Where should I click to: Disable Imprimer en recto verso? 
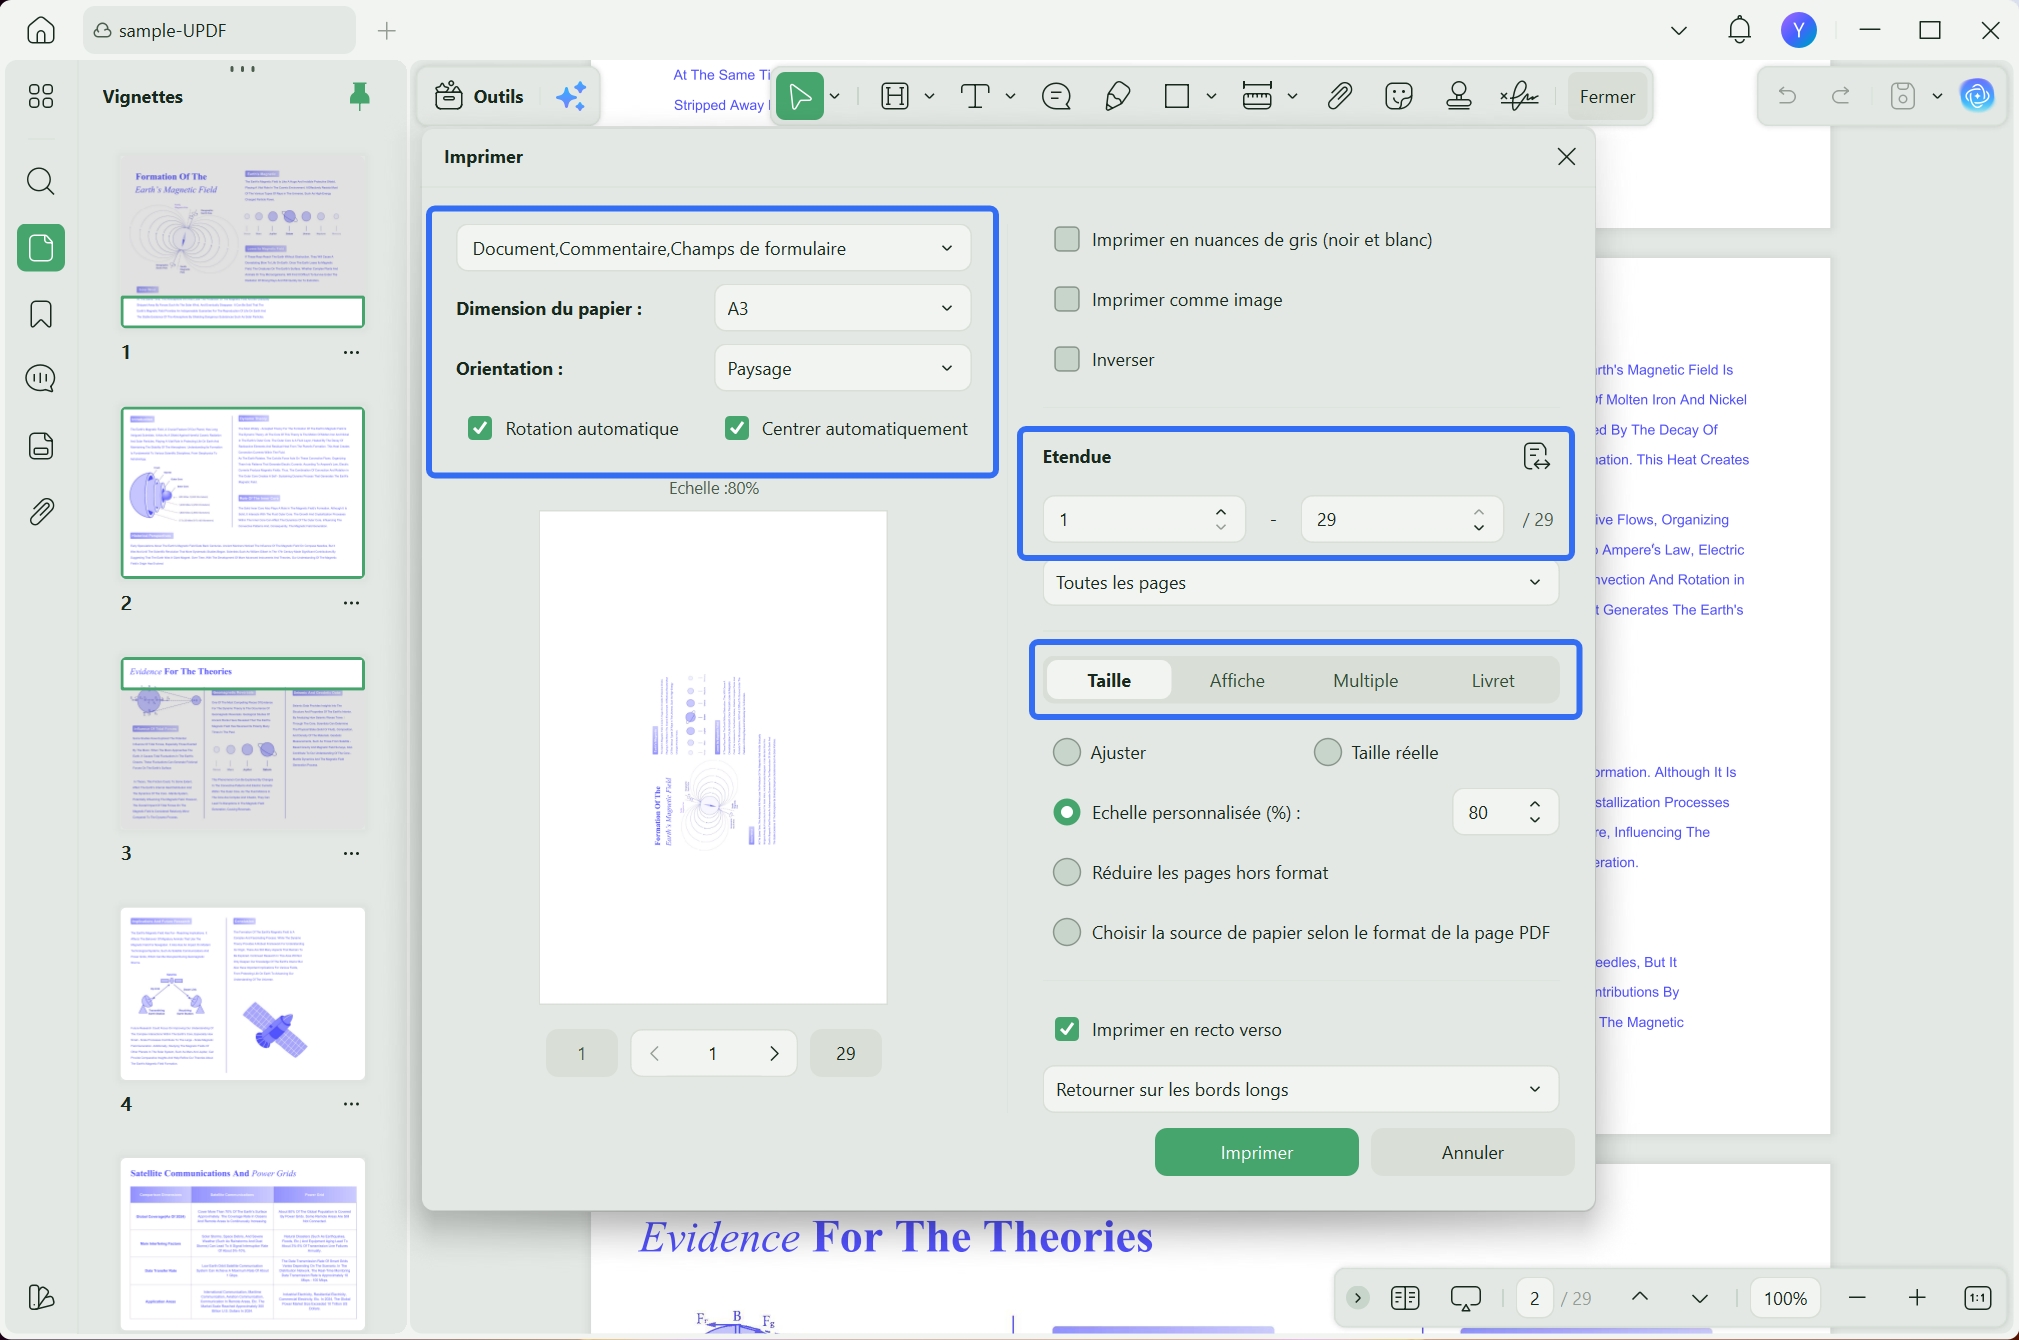pyautogui.click(x=1067, y=1029)
